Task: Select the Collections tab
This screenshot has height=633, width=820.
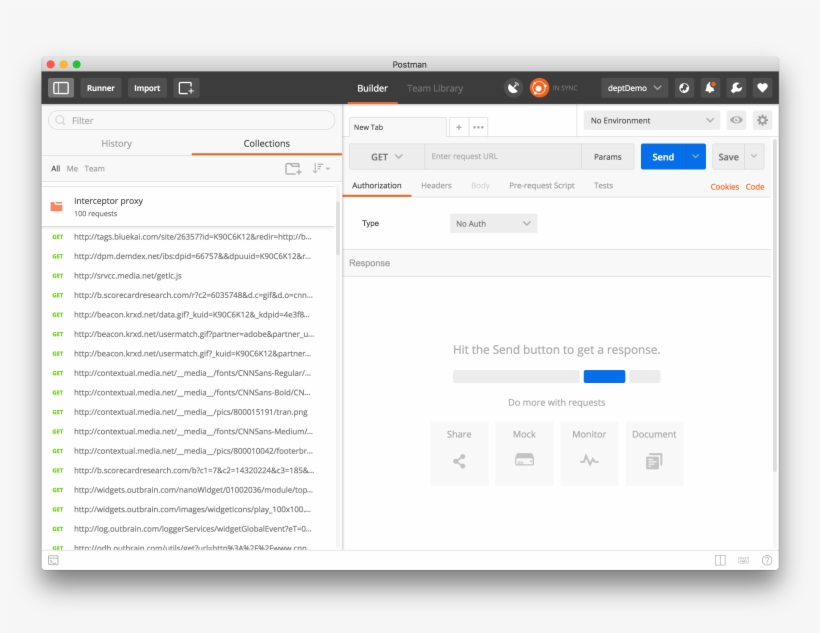Action: coord(267,143)
